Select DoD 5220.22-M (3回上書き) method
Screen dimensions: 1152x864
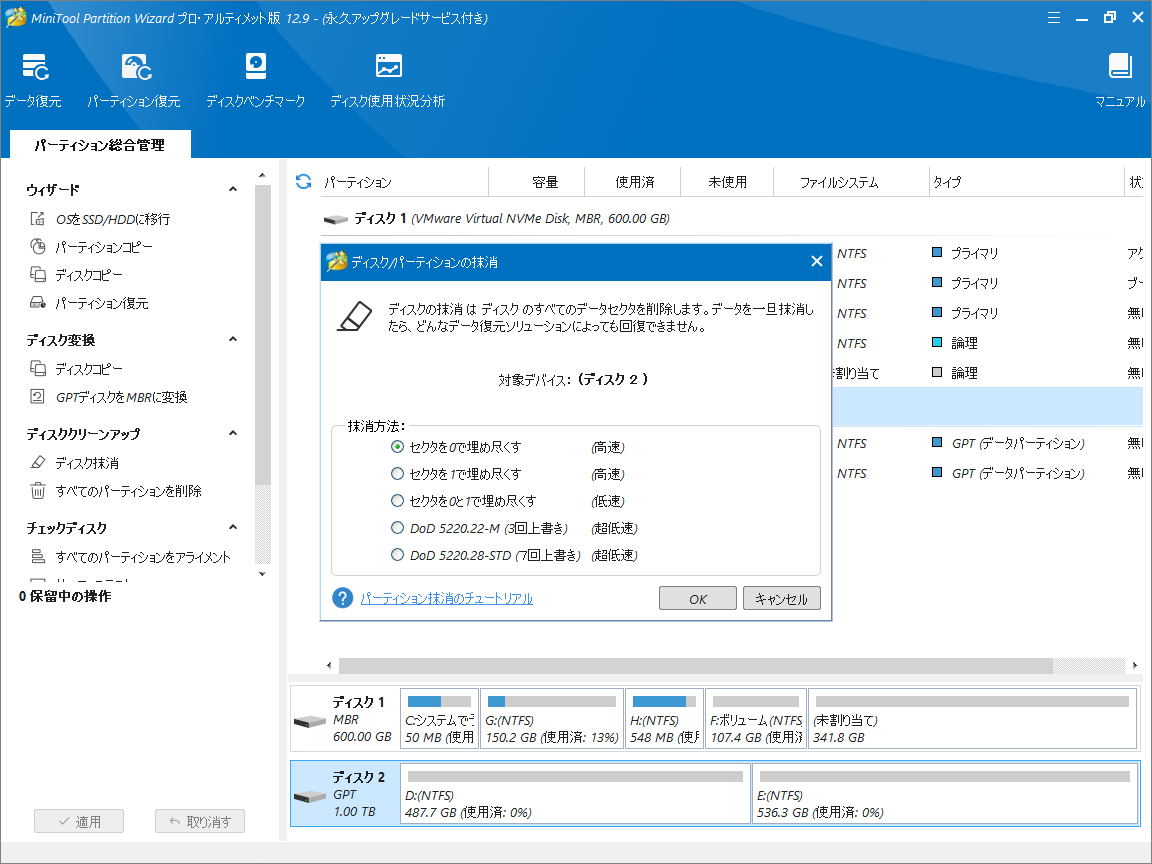(x=397, y=528)
